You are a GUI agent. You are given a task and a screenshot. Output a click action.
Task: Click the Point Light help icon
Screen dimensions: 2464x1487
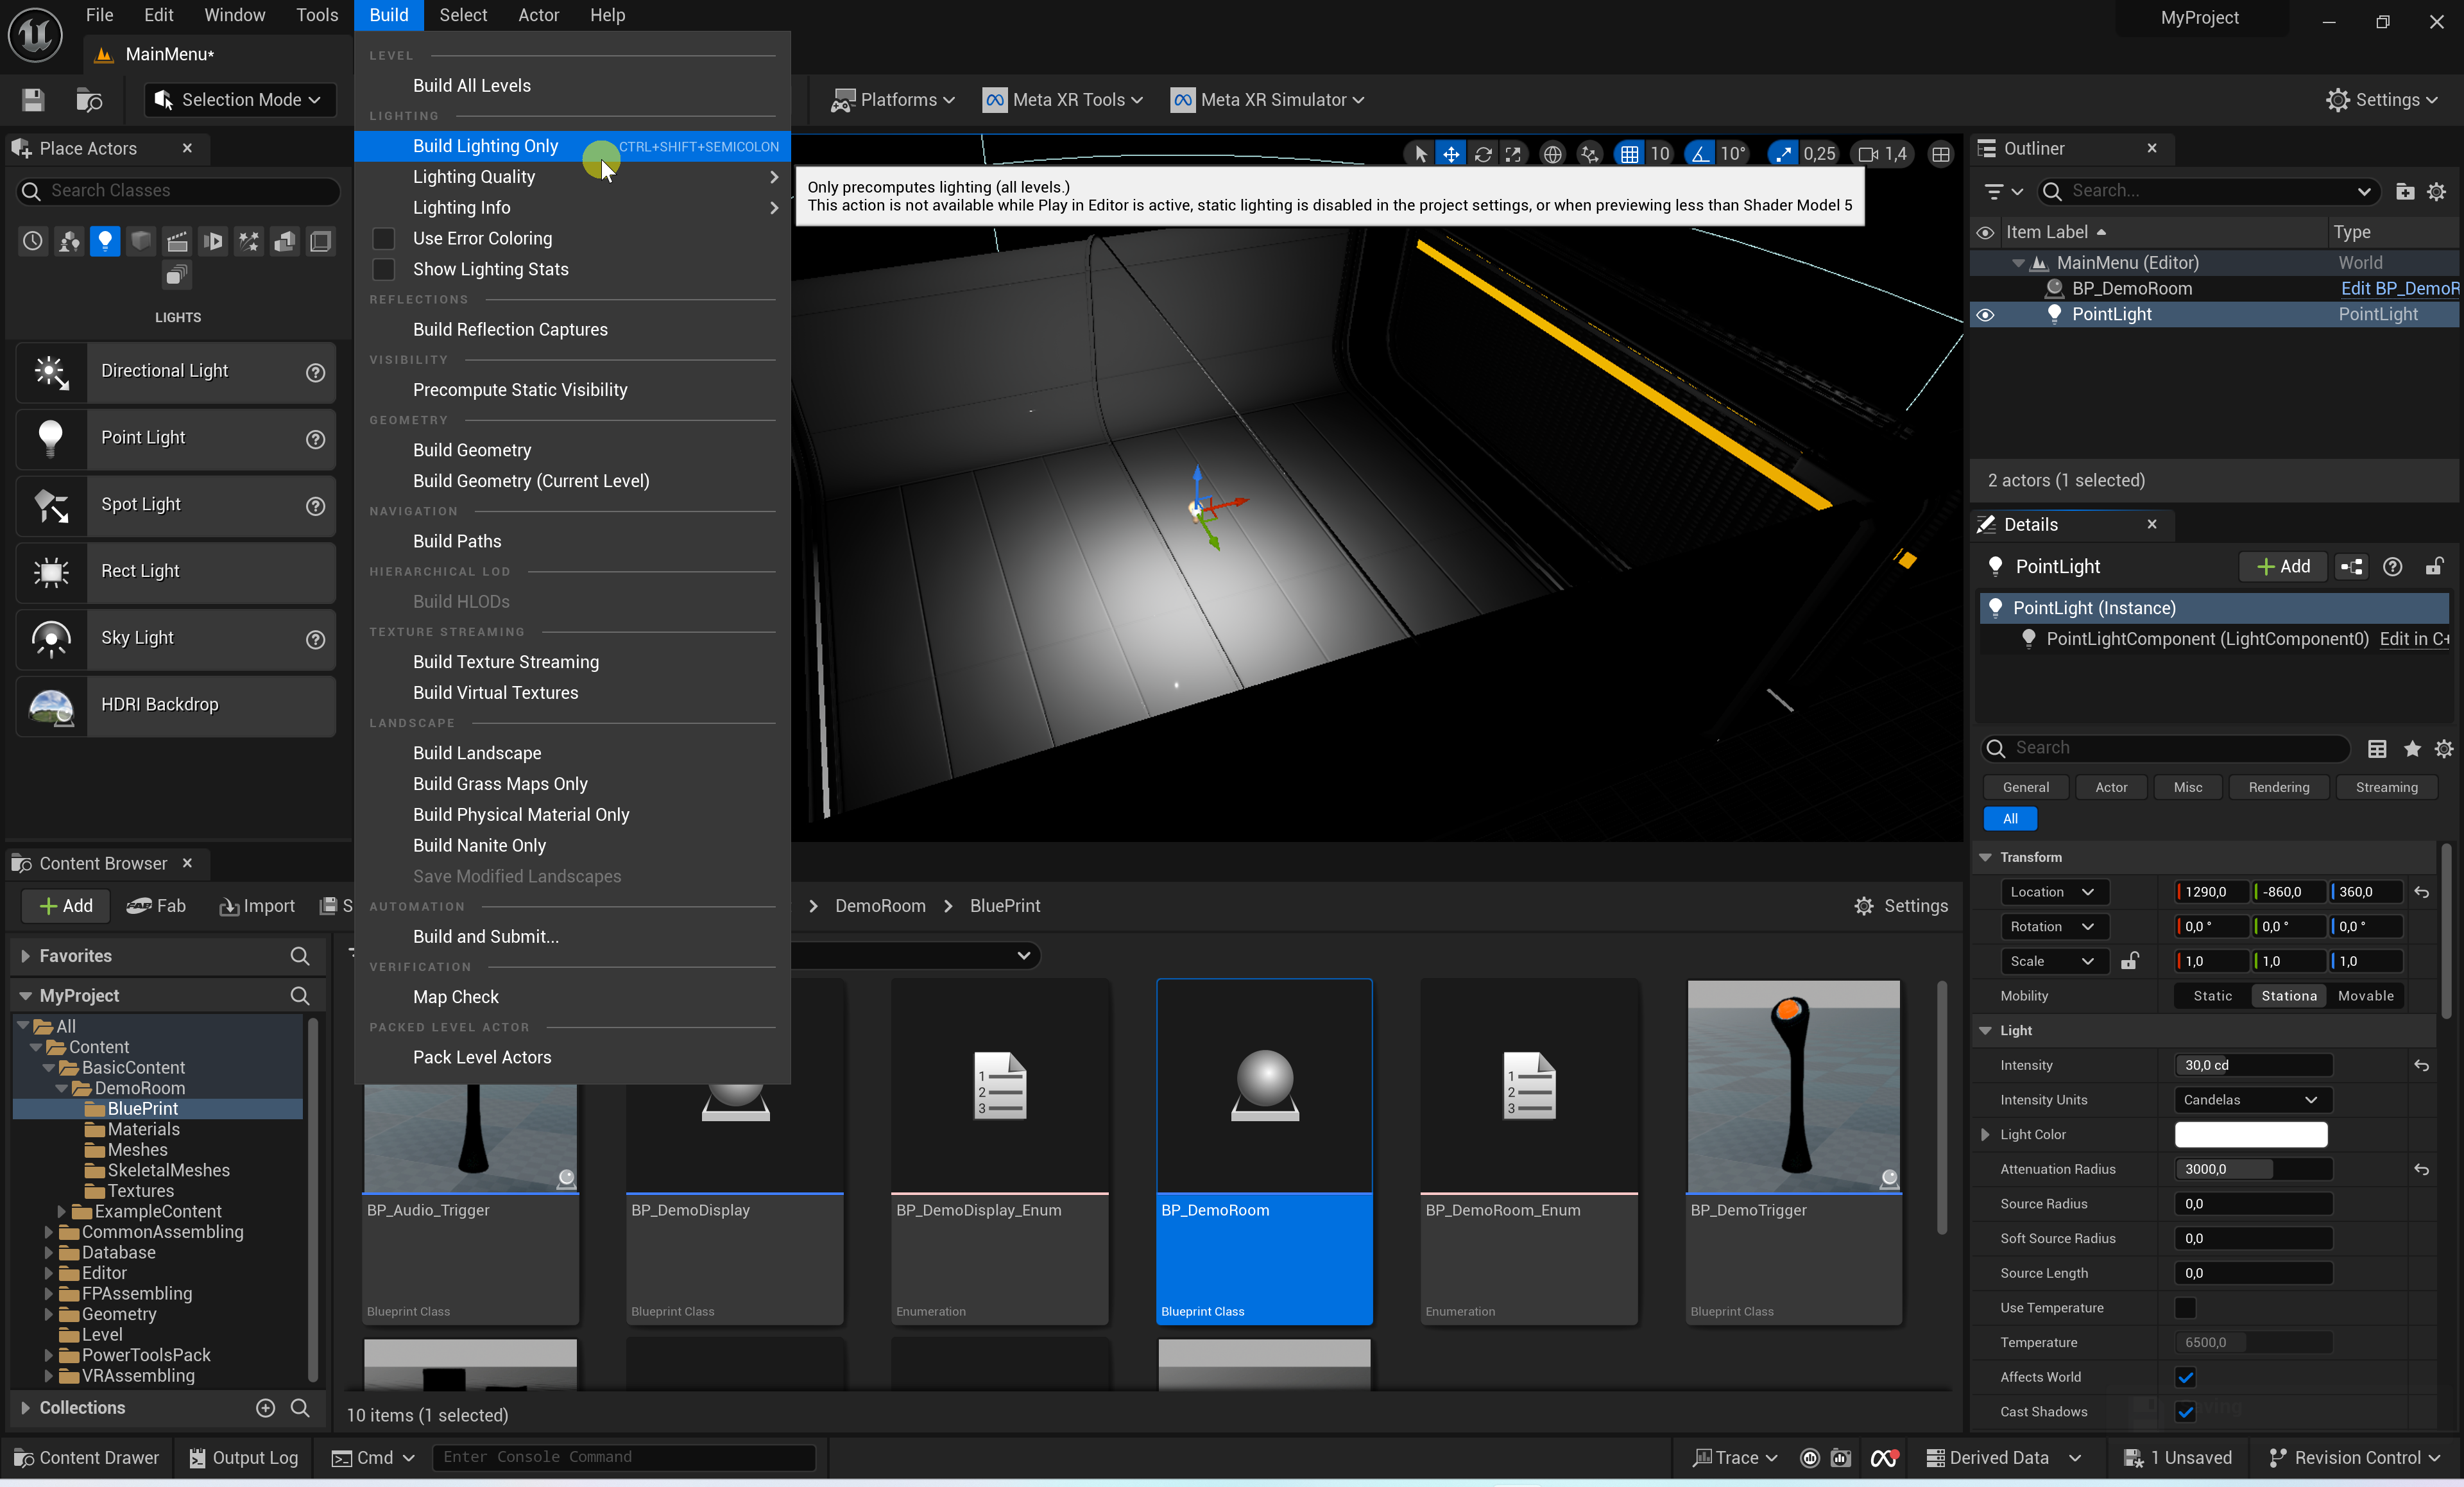pos(315,439)
